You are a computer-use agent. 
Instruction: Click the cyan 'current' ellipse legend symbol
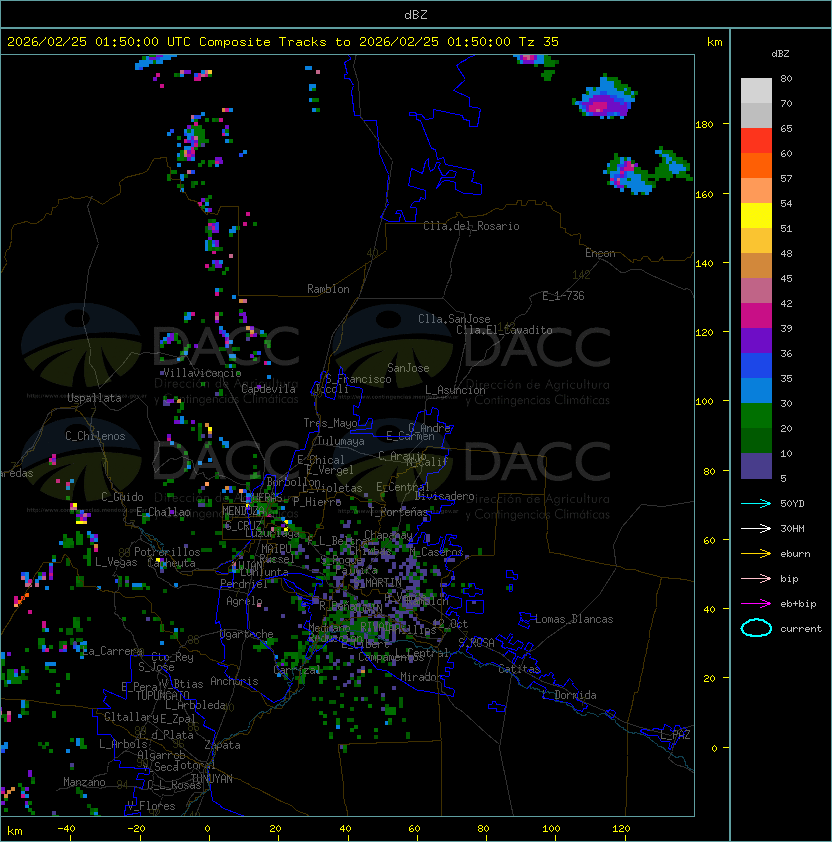[756, 628]
